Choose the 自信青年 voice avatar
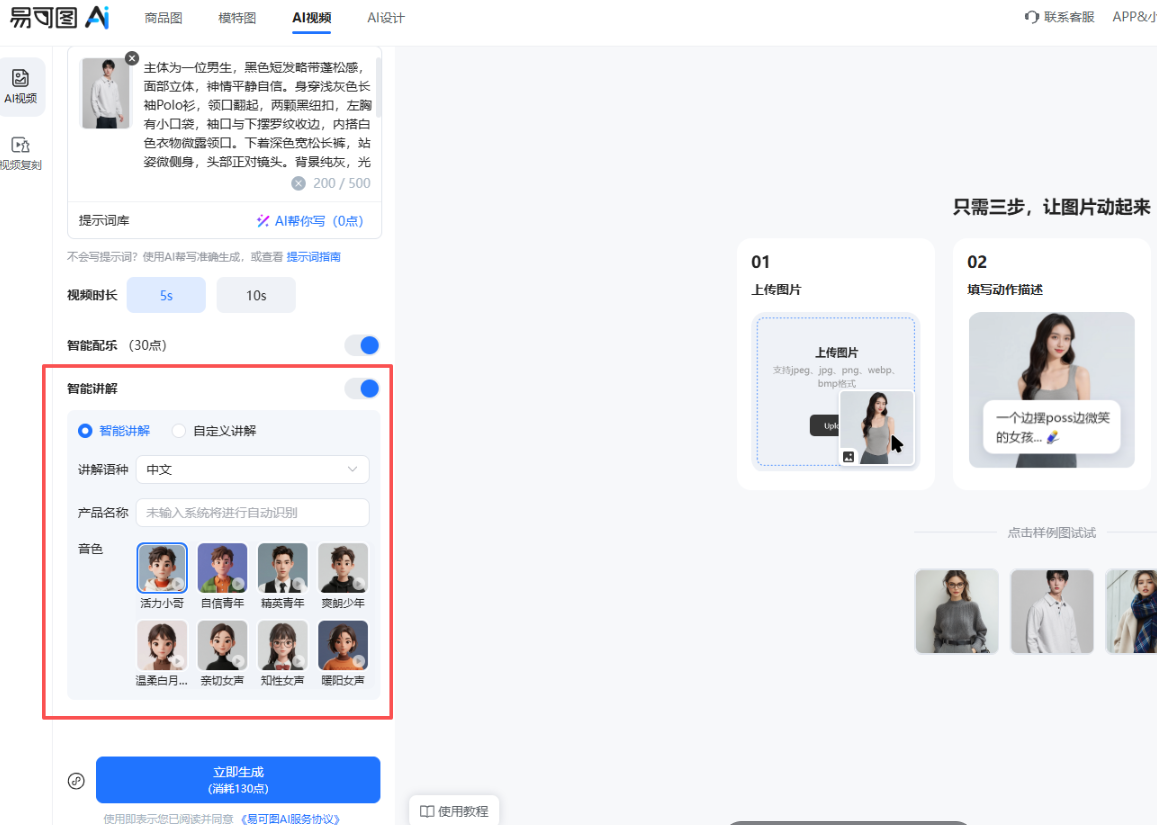1157x825 pixels. (x=222, y=568)
